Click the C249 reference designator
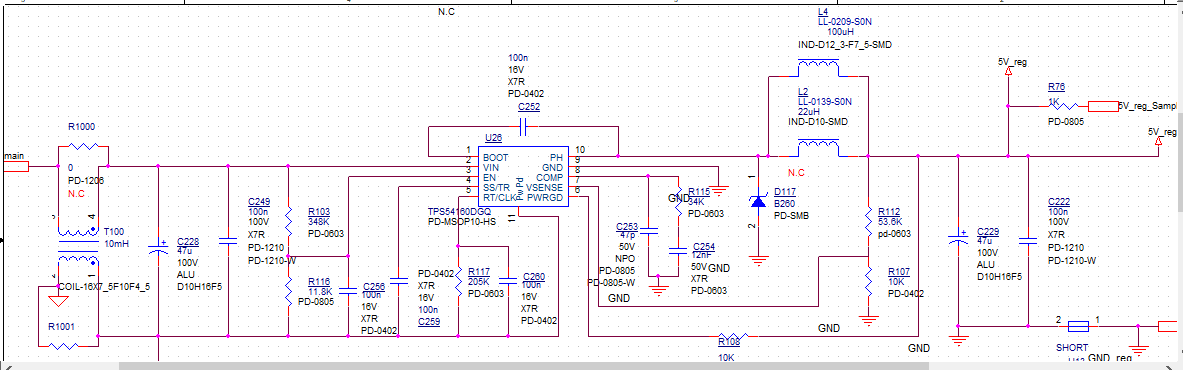This screenshot has width=1183, height=370. coord(260,202)
